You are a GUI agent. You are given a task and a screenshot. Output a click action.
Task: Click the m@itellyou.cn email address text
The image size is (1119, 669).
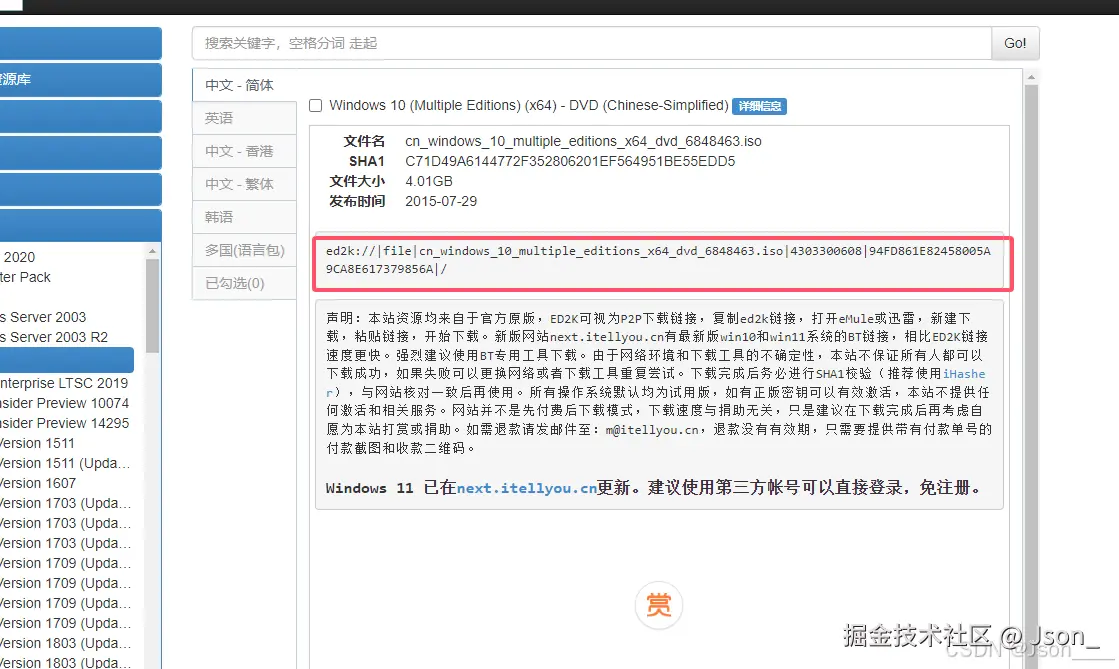pyautogui.click(x=652, y=430)
